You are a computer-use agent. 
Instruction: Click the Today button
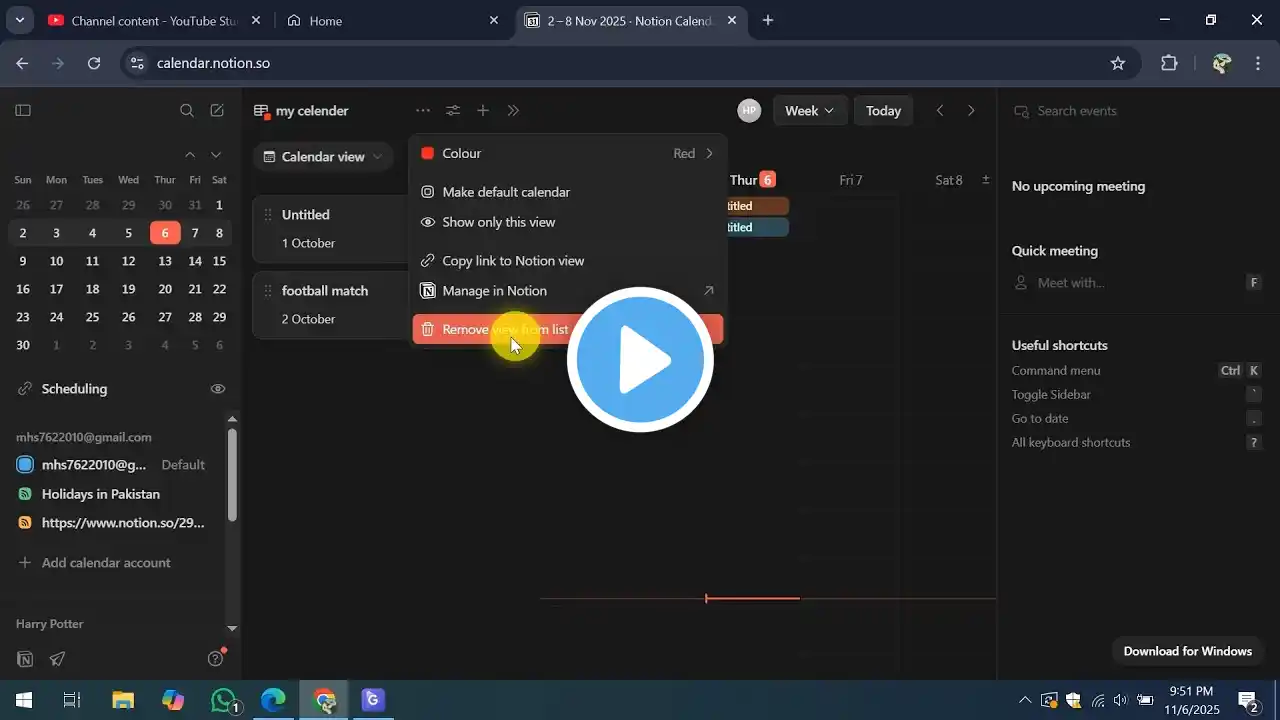point(884,111)
